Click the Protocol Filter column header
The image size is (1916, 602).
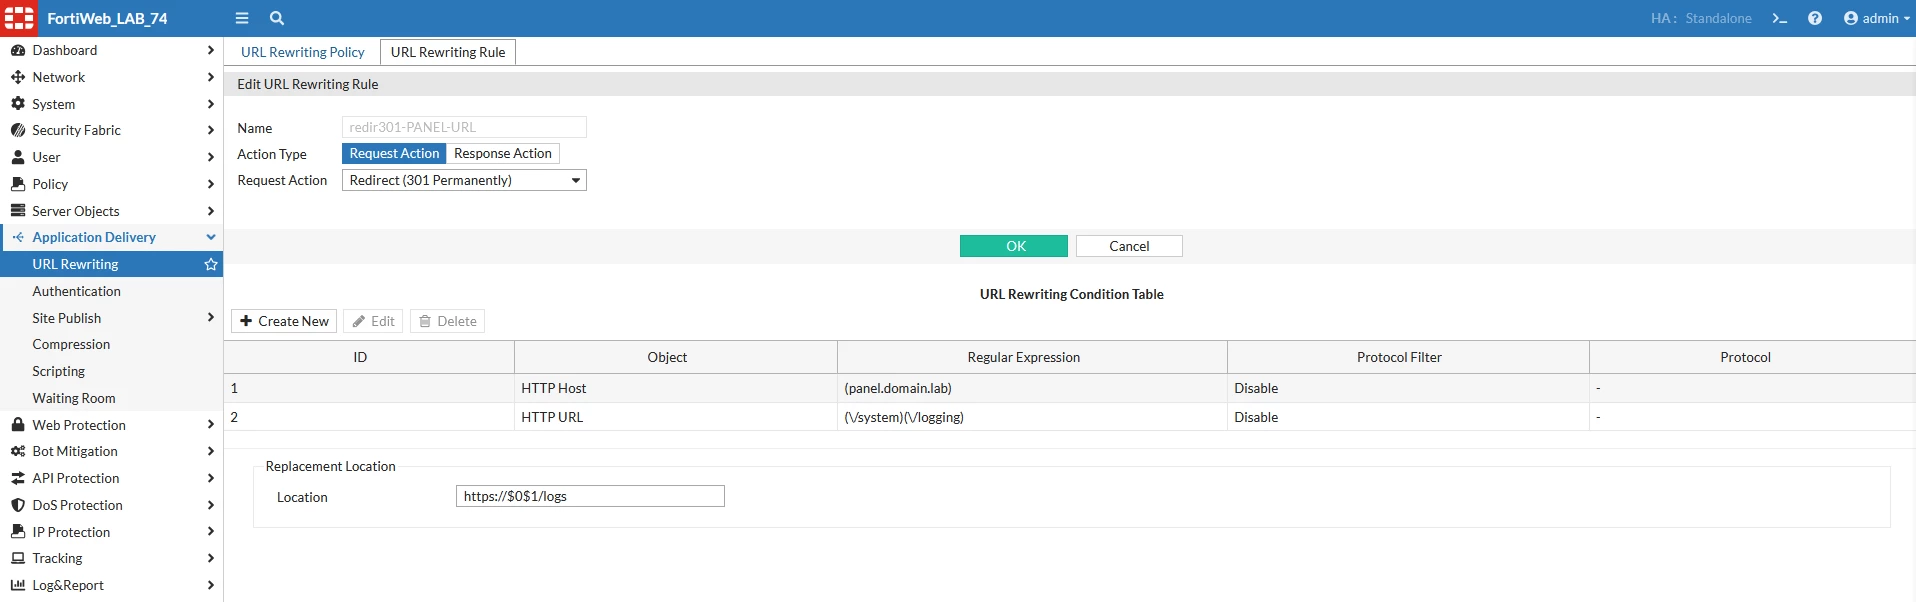click(x=1408, y=357)
